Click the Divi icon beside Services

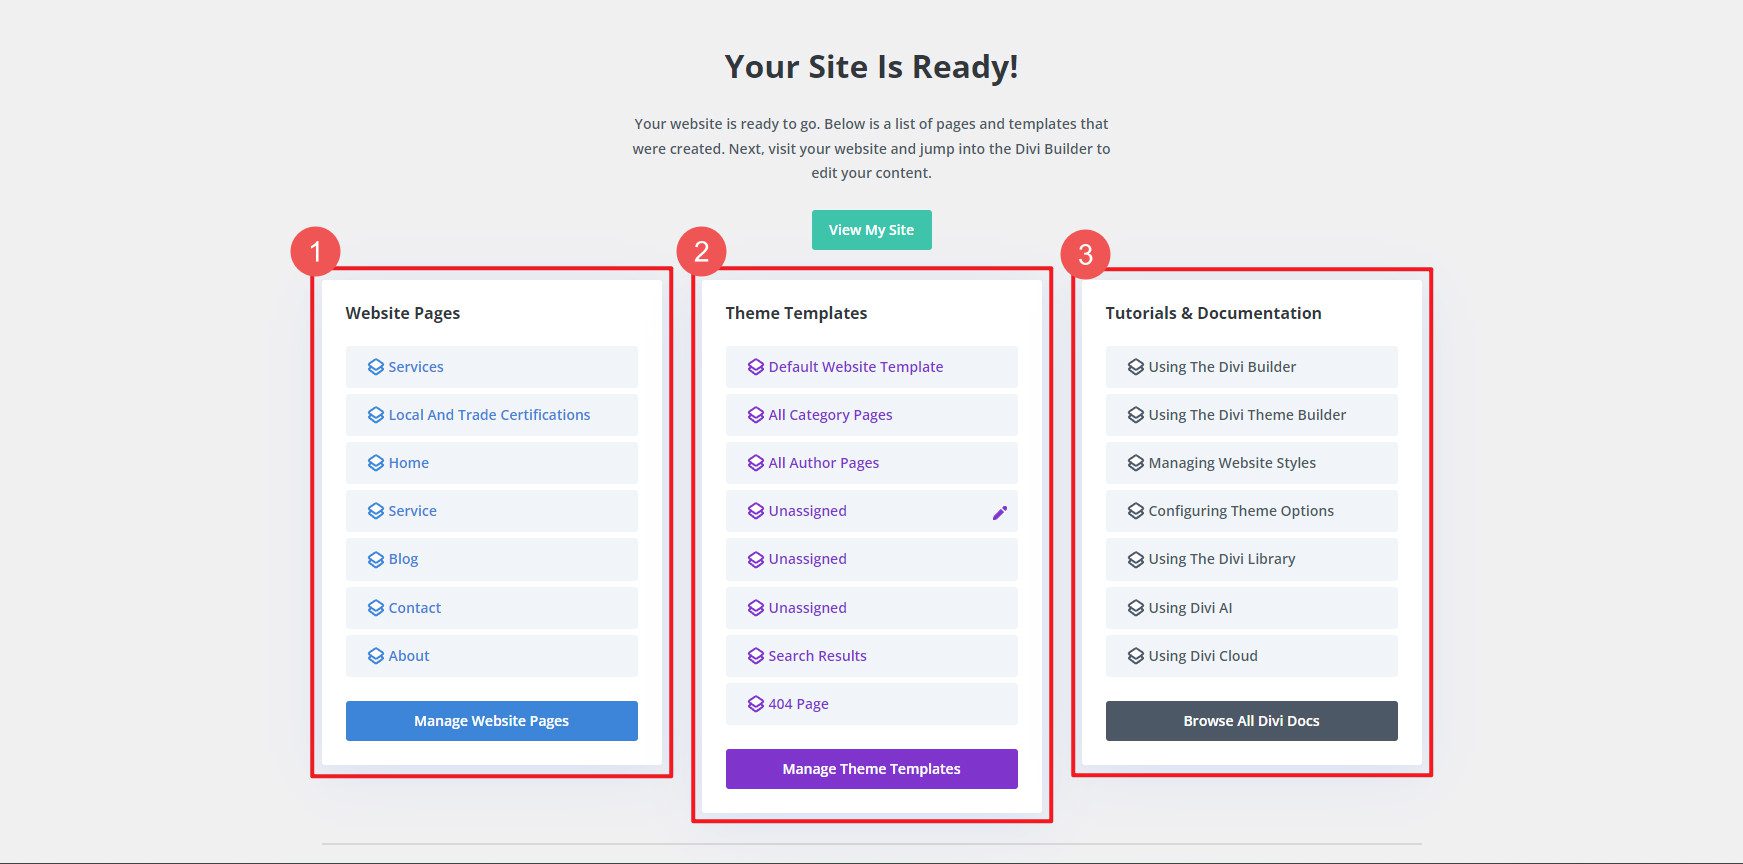click(376, 367)
